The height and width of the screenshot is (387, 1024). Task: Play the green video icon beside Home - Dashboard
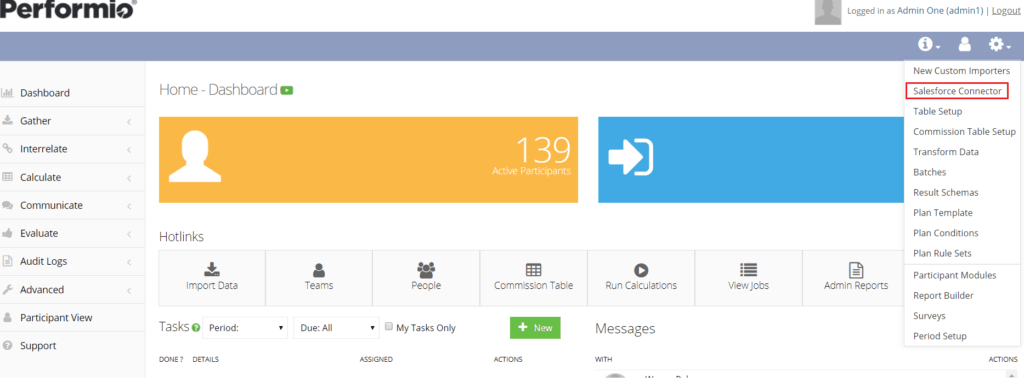point(287,90)
